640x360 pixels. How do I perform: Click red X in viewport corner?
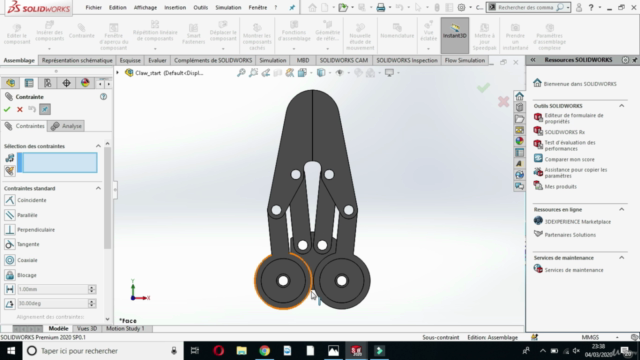503,102
